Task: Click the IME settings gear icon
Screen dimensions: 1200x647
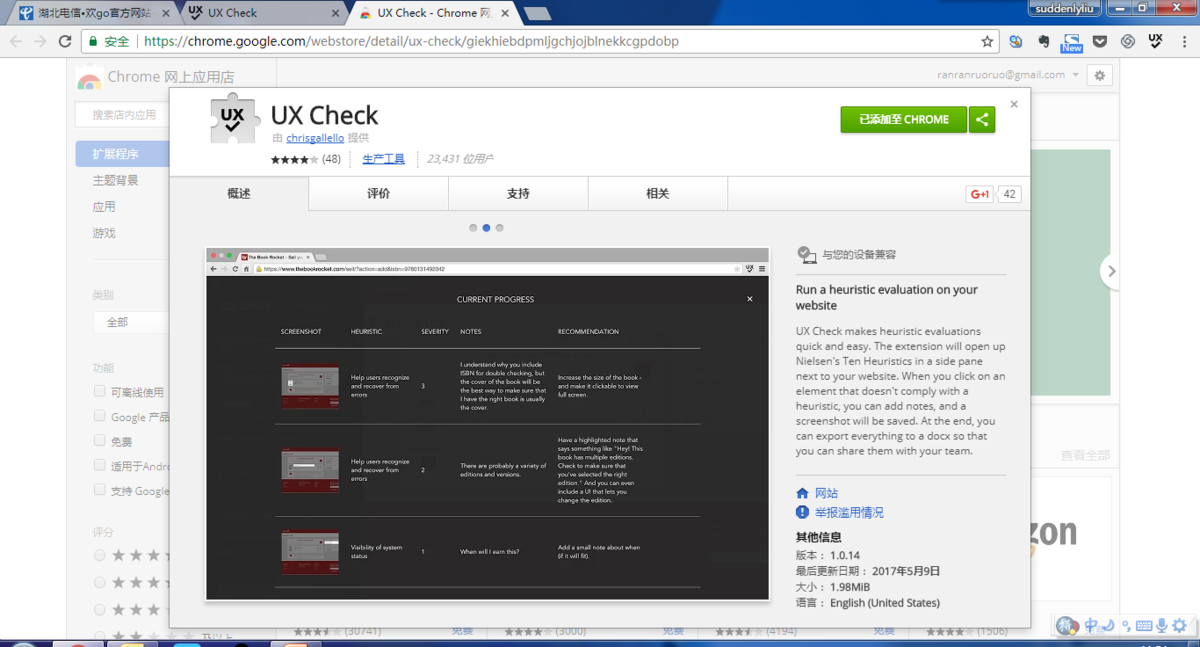Action: 1180,626
